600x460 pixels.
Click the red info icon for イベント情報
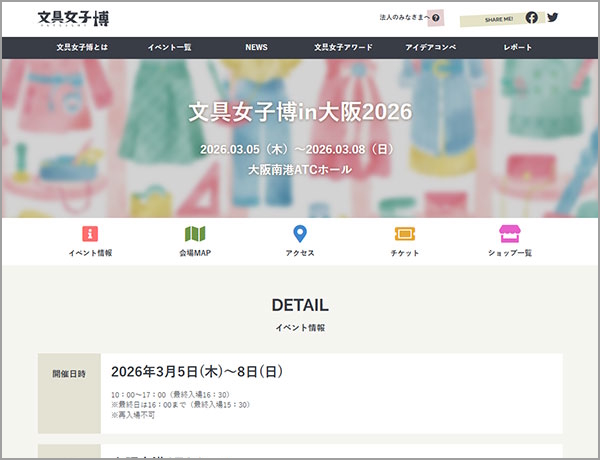coord(90,234)
